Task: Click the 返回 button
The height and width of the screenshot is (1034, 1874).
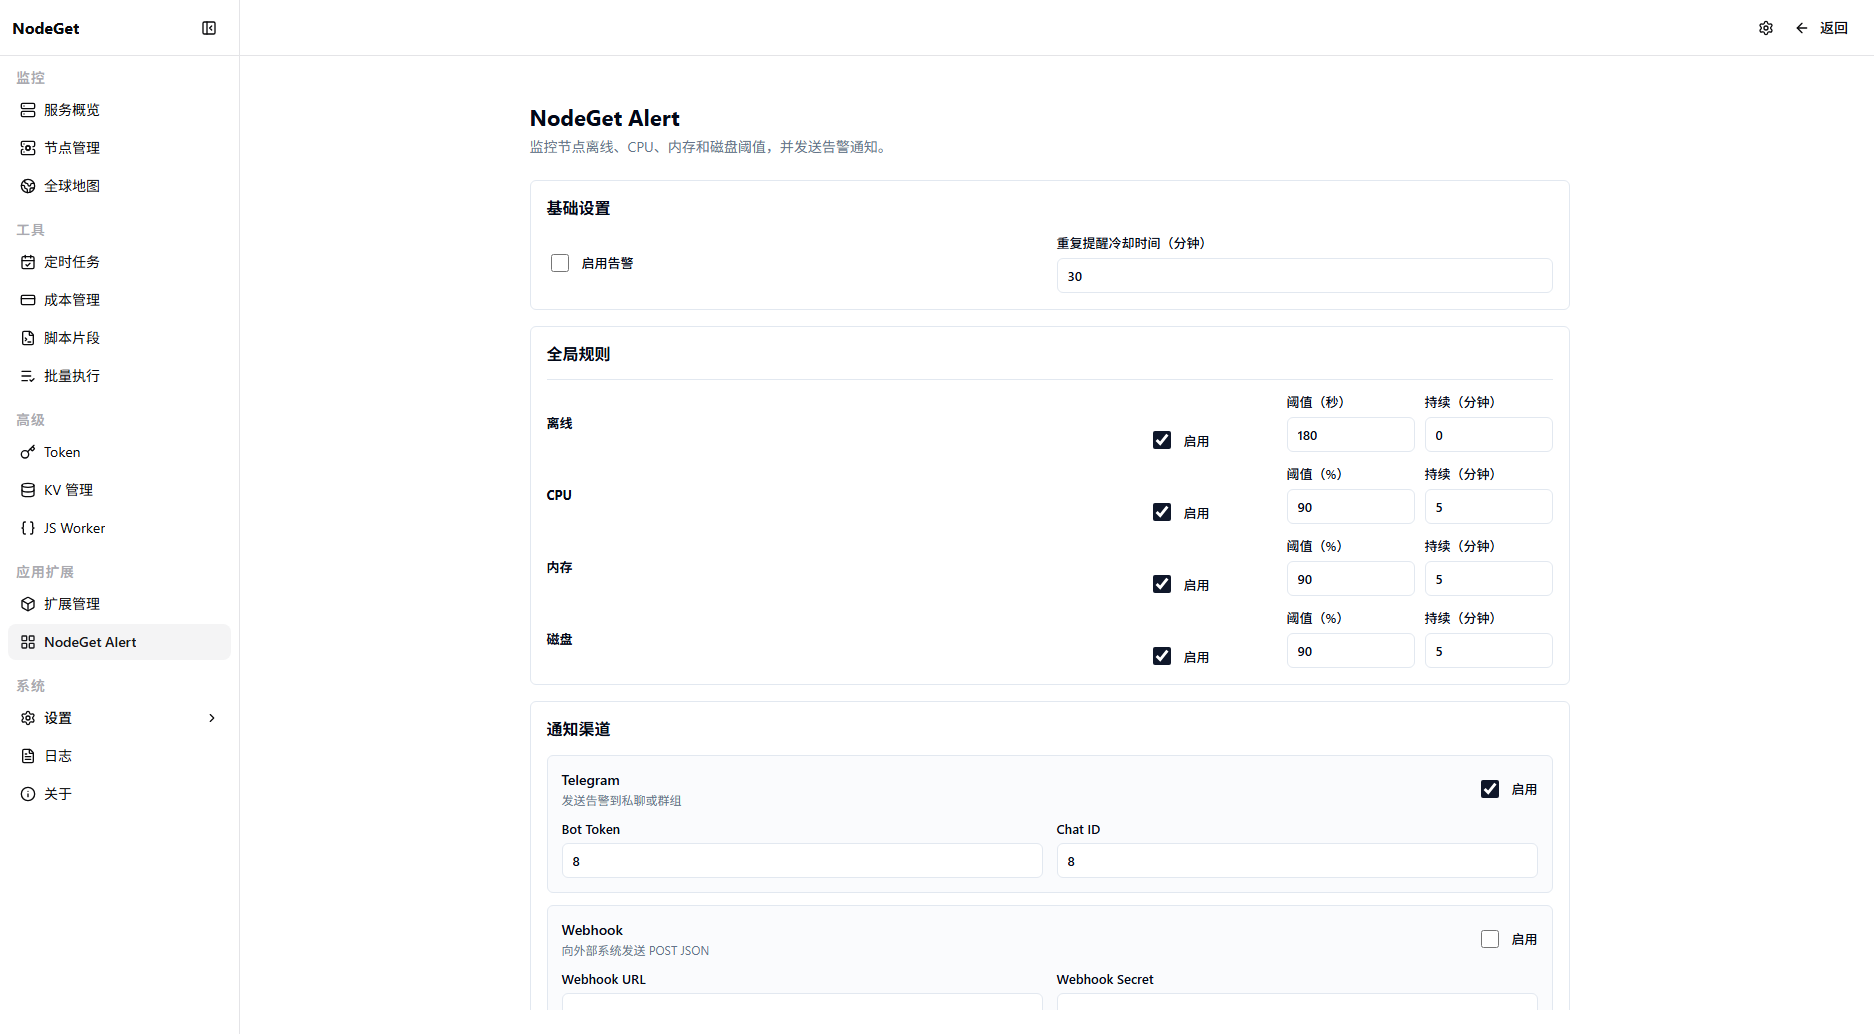Action: [1821, 28]
